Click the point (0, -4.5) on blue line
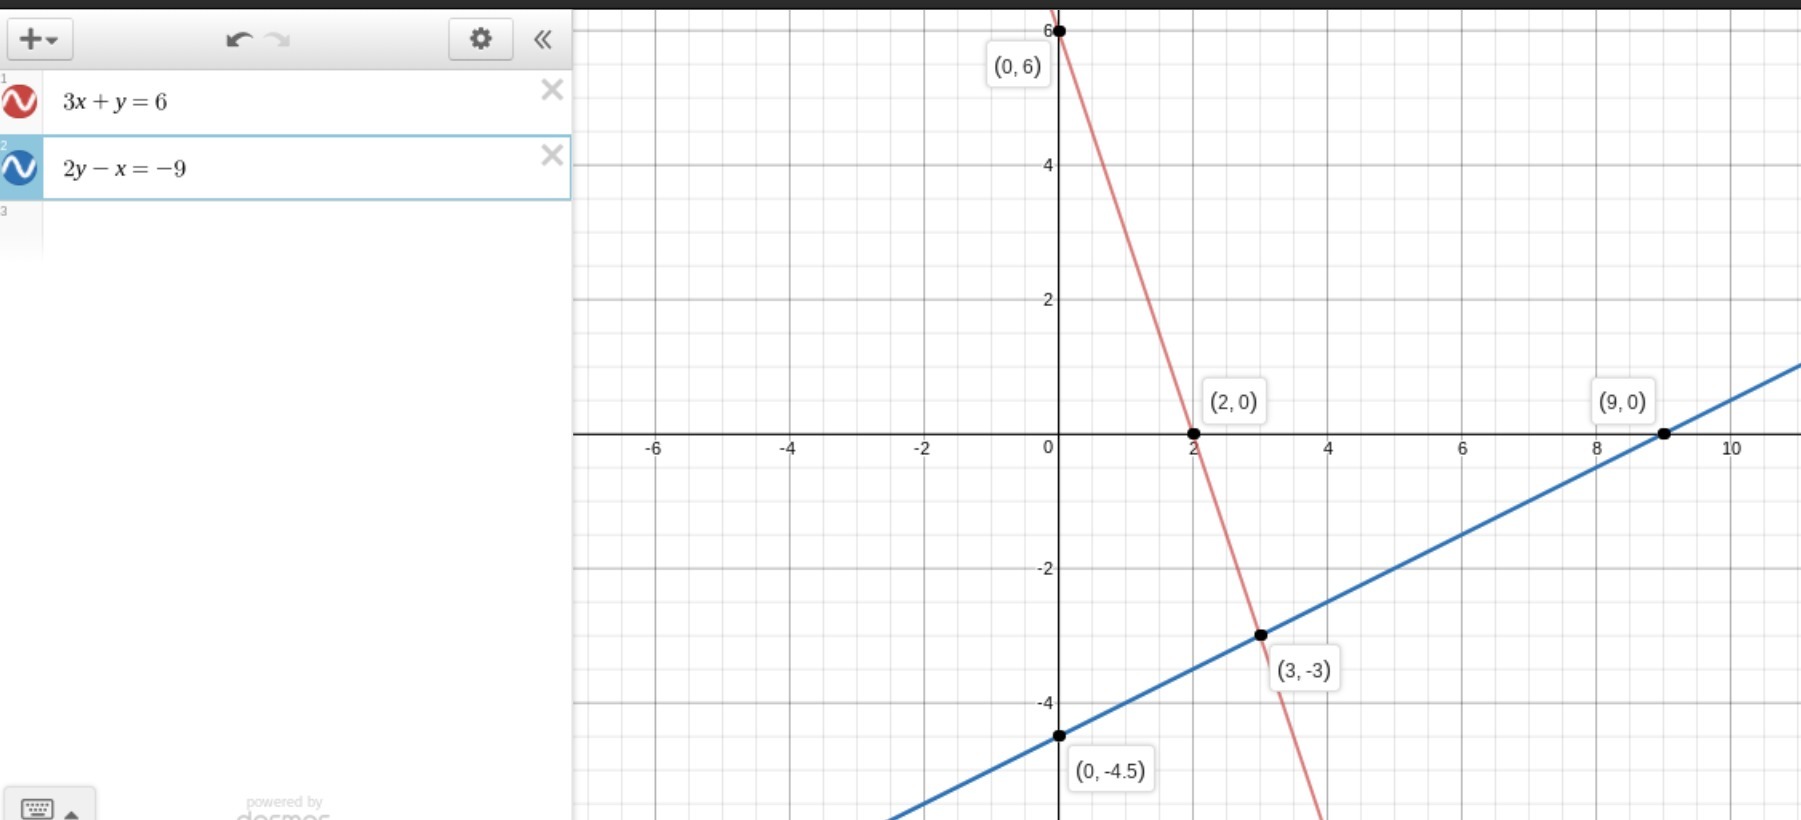This screenshot has height=820, width=1801. (1059, 736)
